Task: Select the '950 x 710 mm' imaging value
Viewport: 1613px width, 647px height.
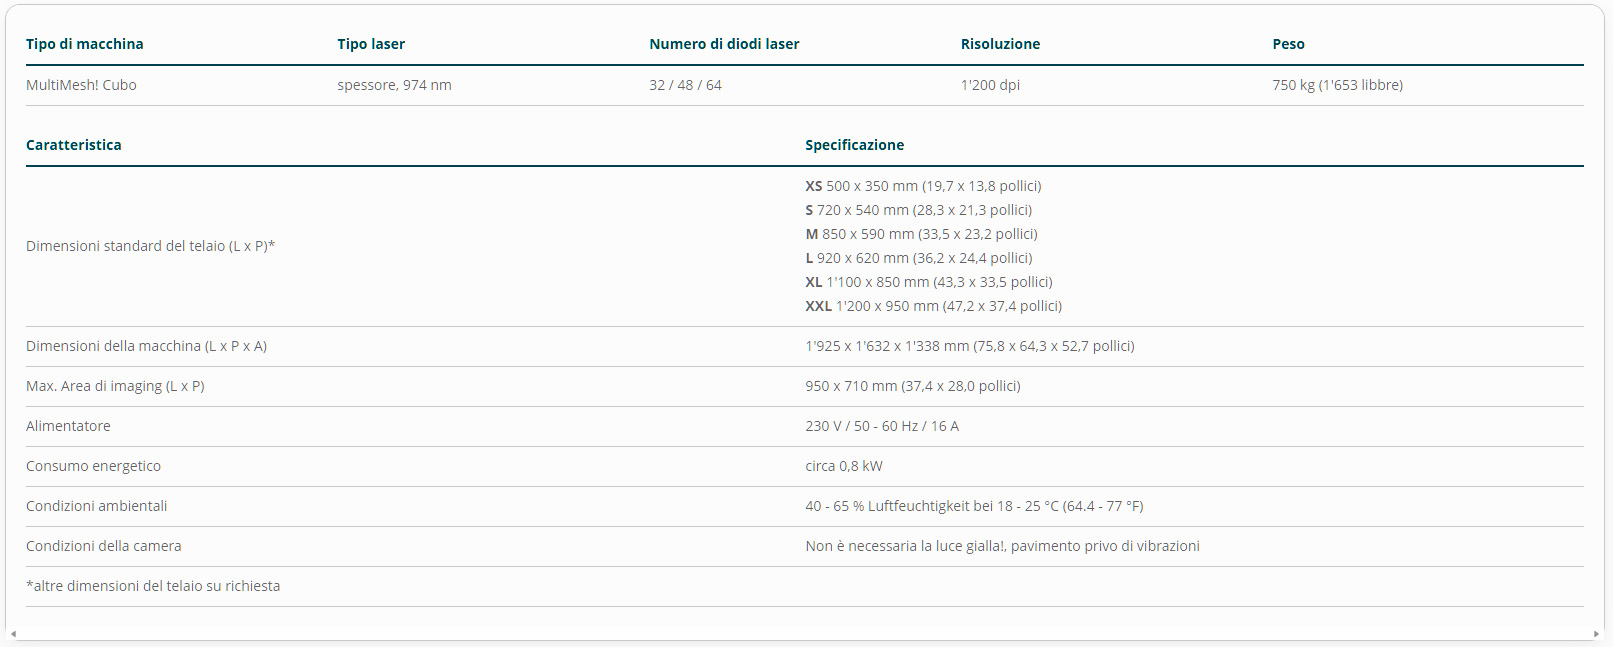Action: pyautogui.click(x=912, y=386)
